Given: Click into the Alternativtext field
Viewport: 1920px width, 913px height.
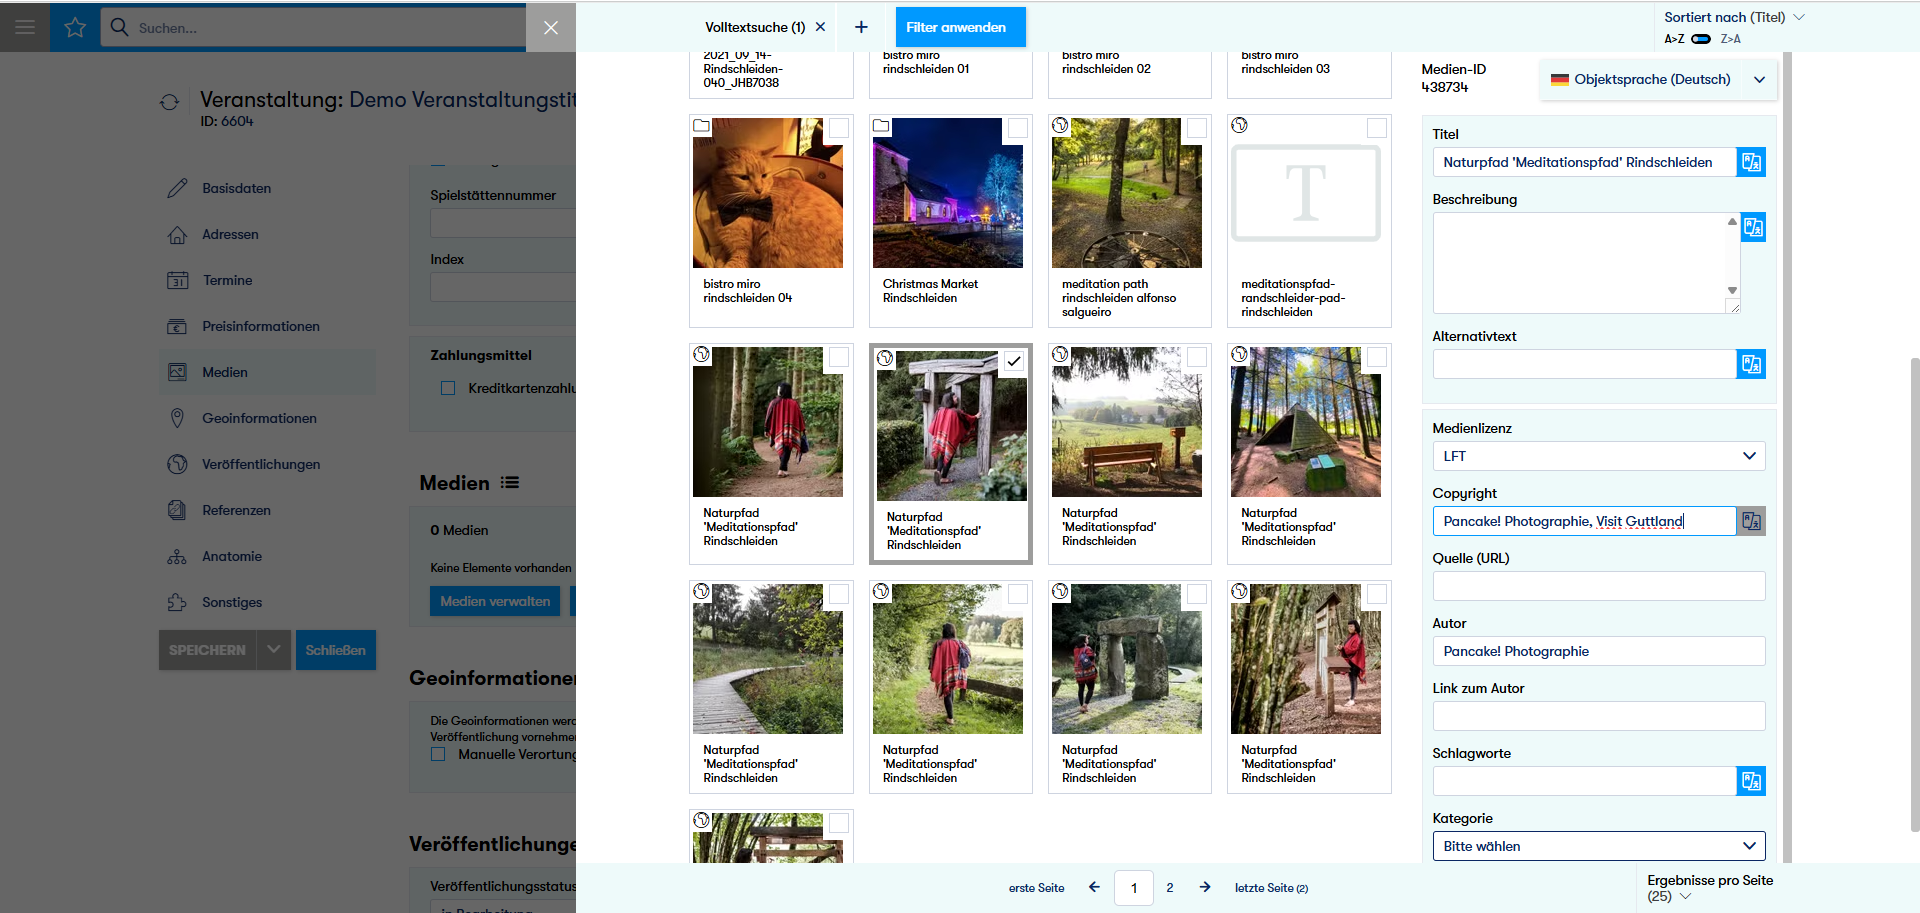Looking at the screenshot, I should click(x=1585, y=364).
